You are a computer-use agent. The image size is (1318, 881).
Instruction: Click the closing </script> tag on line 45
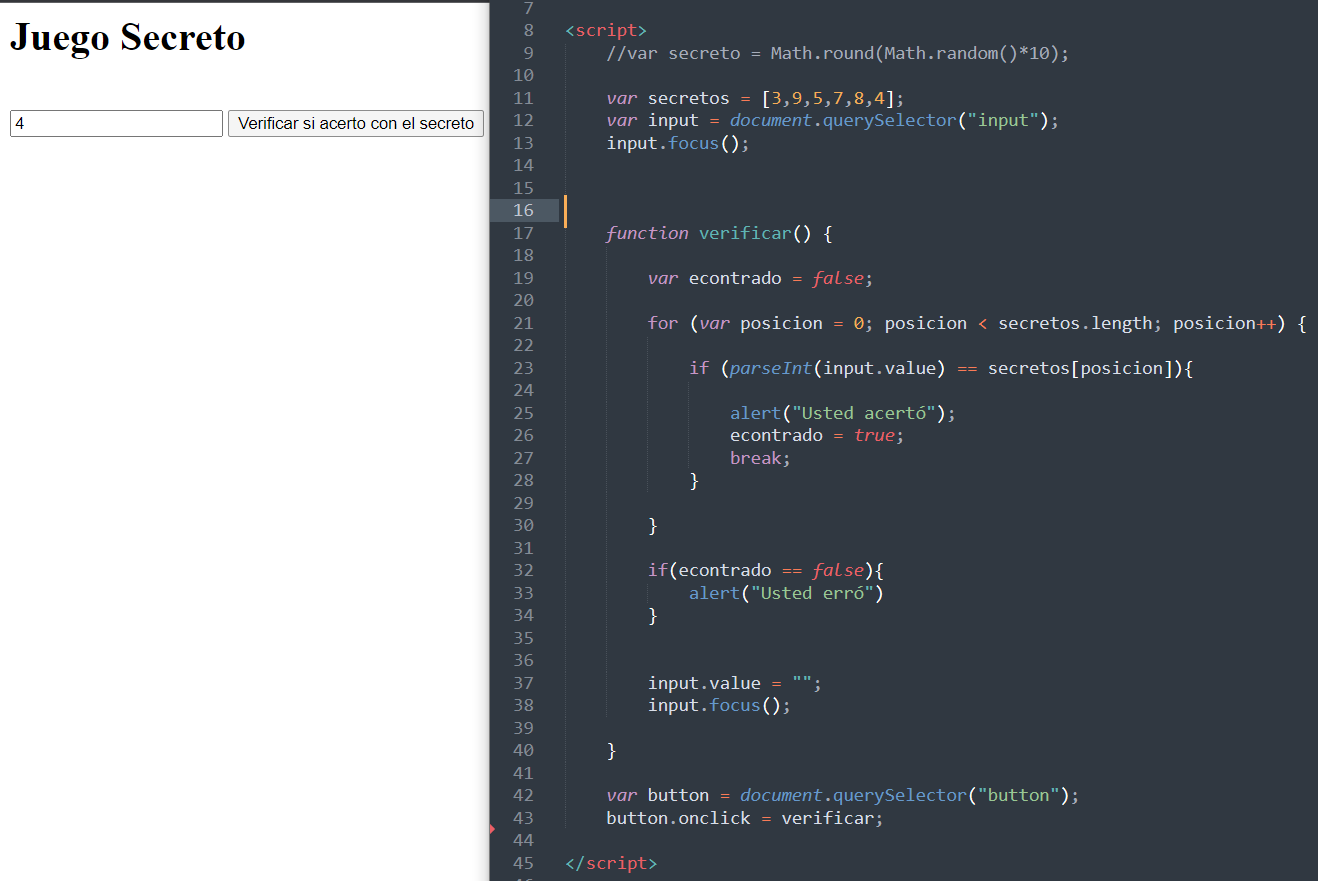click(611, 863)
